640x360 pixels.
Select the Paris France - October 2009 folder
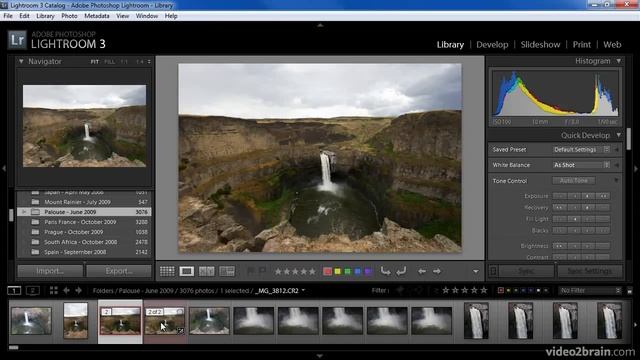click(84, 222)
